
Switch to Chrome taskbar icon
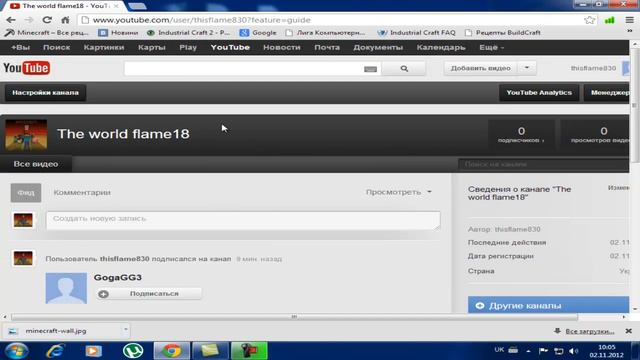171,351
